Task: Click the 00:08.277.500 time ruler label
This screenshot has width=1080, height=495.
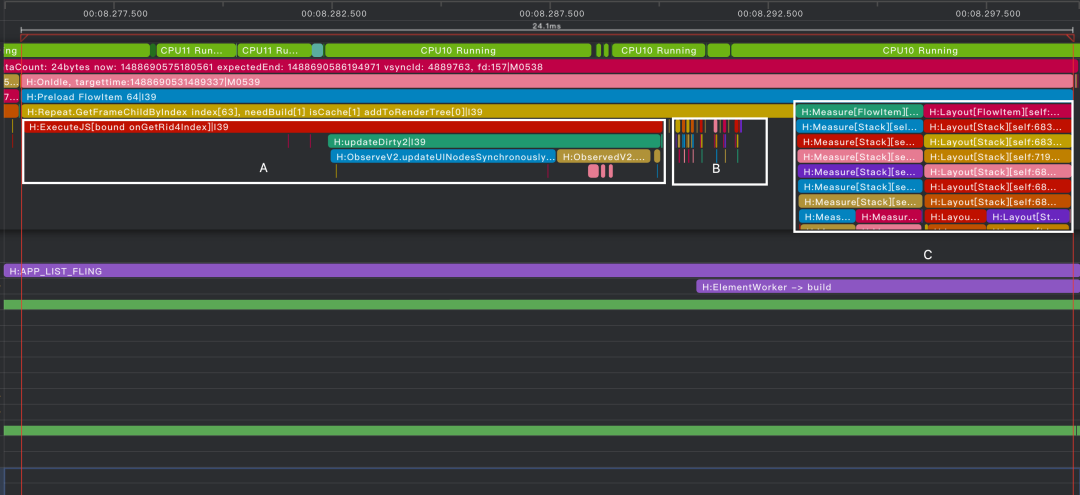Action: (115, 13)
